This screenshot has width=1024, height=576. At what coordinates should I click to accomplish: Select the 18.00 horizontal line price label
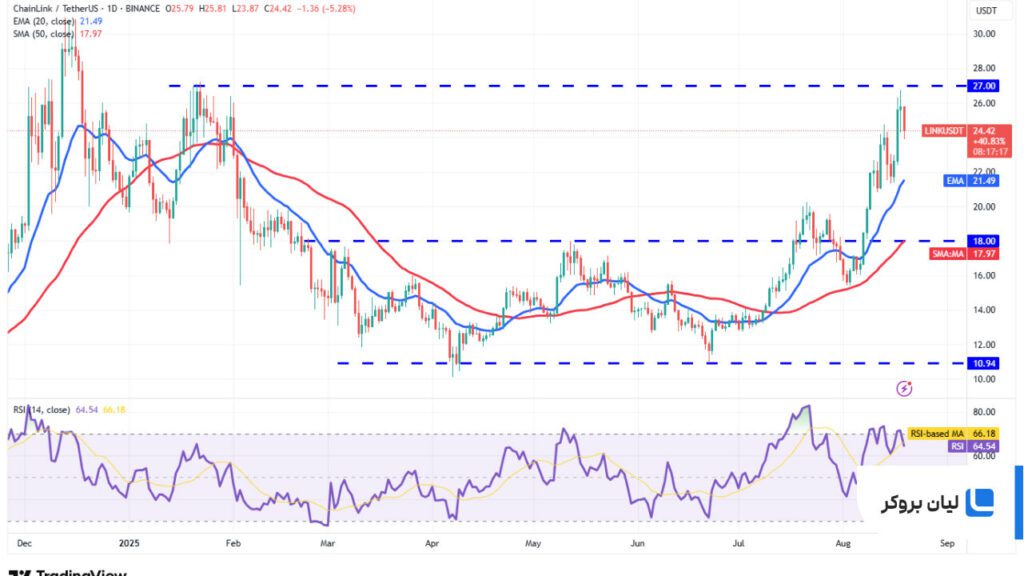click(x=984, y=241)
